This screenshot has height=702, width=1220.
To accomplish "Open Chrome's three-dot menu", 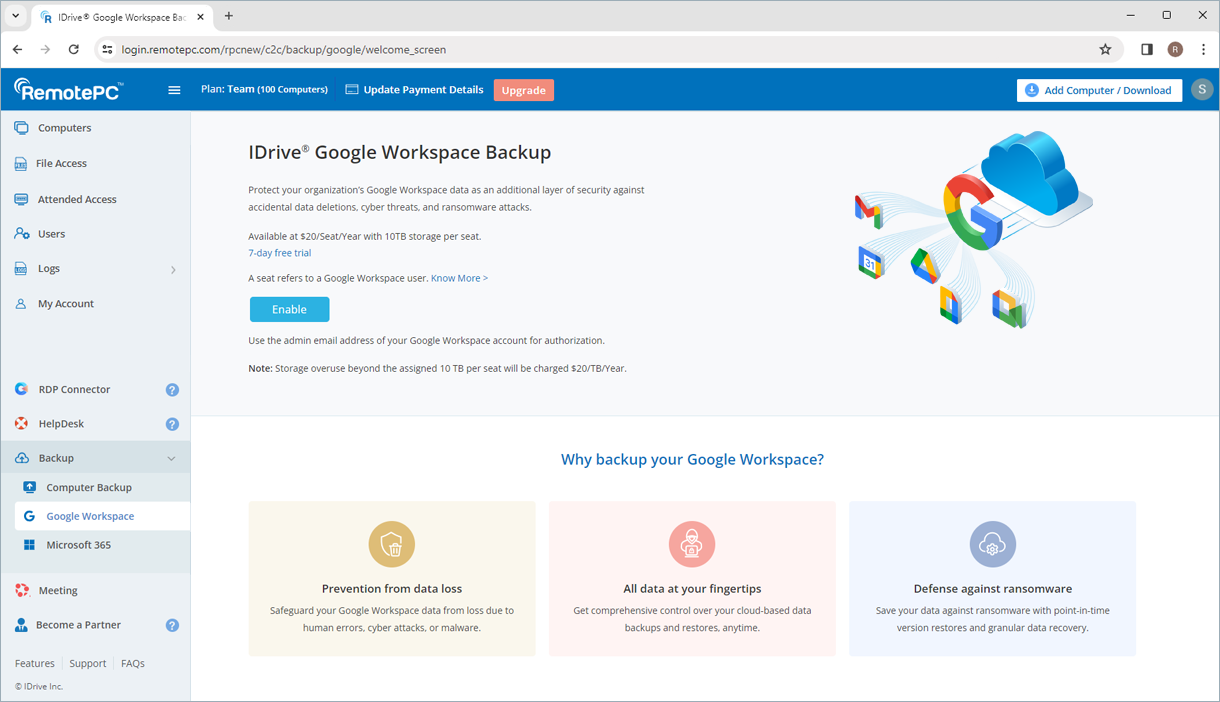I will click(1203, 49).
